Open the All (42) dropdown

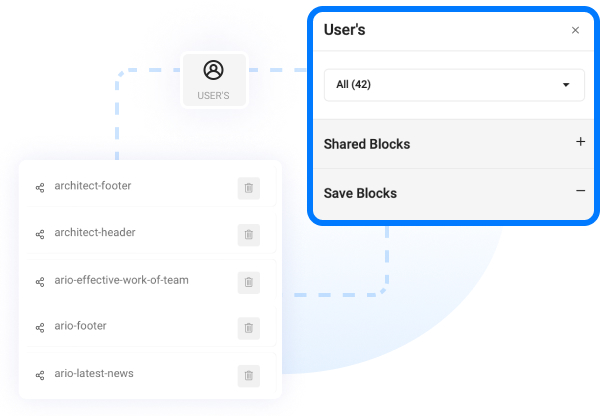[454, 85]
